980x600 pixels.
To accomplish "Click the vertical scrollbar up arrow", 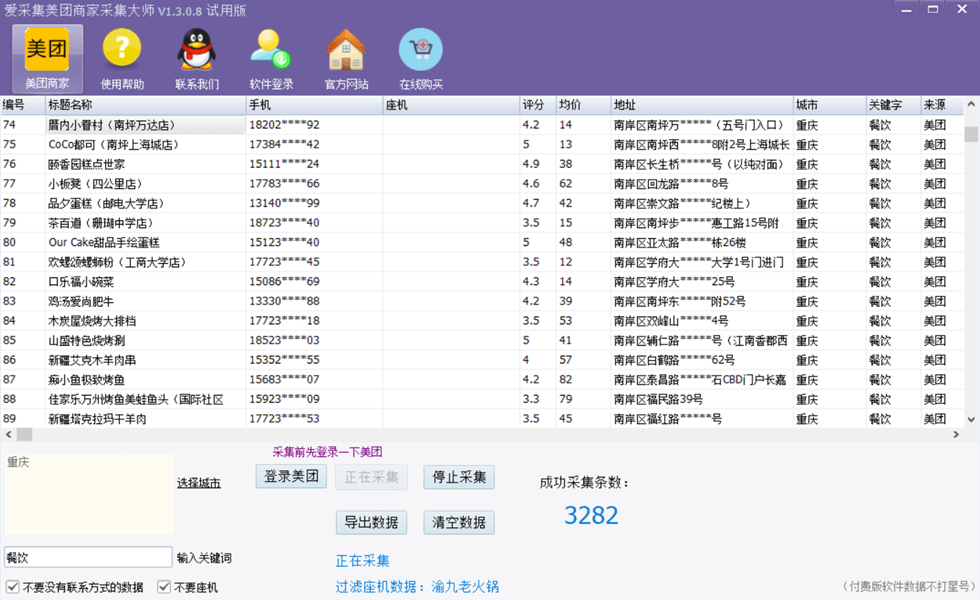I will pos(971,104).
